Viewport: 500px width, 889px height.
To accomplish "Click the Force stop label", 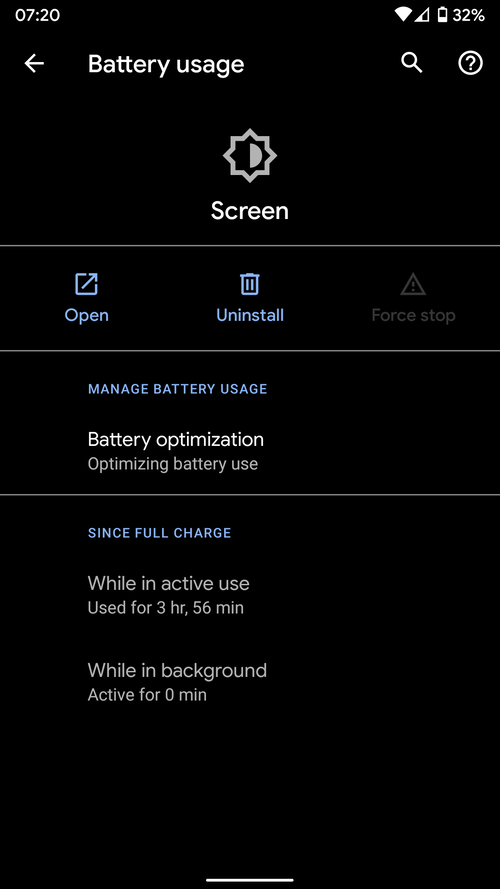I will (413, 315).
